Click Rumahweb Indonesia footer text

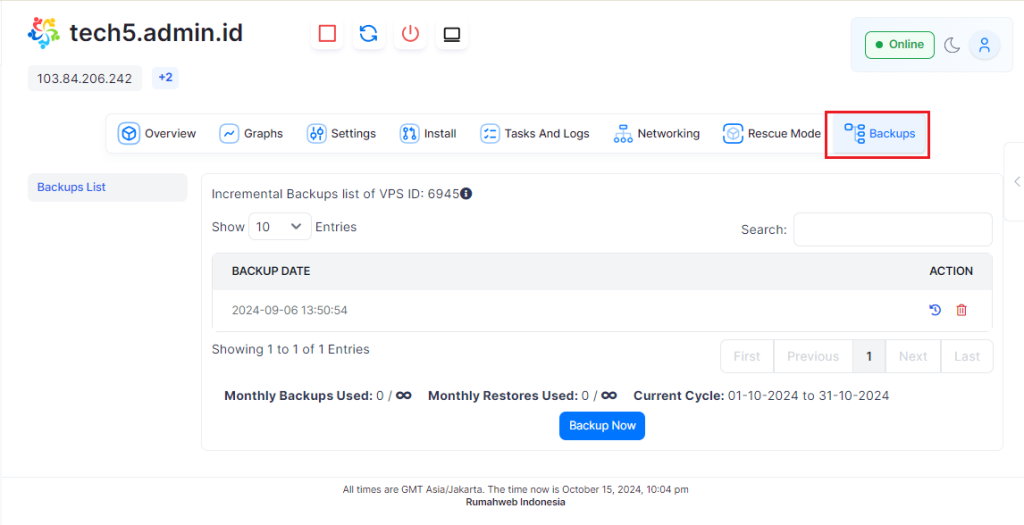coord(515,502)
